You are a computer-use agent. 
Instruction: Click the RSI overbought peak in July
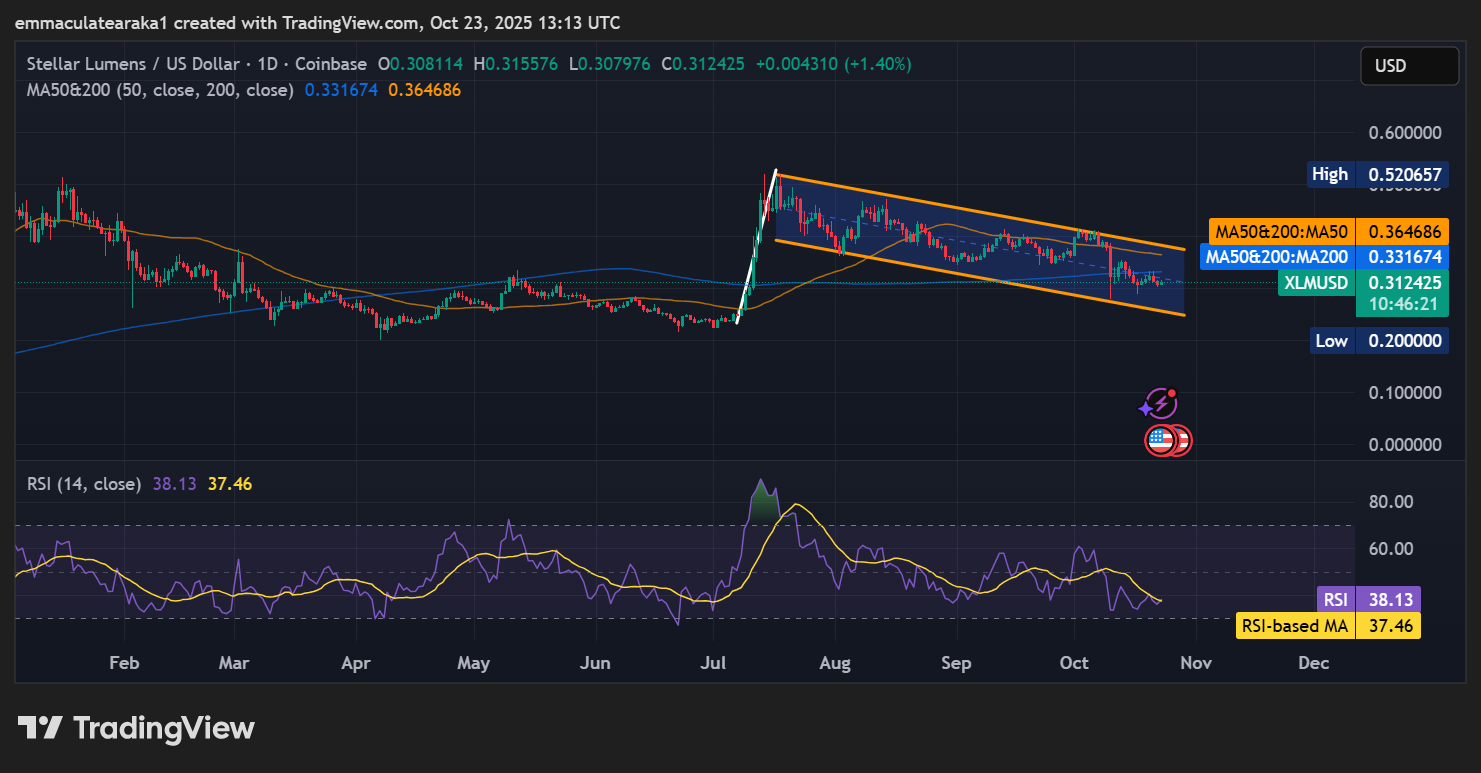tap(763, 484)
